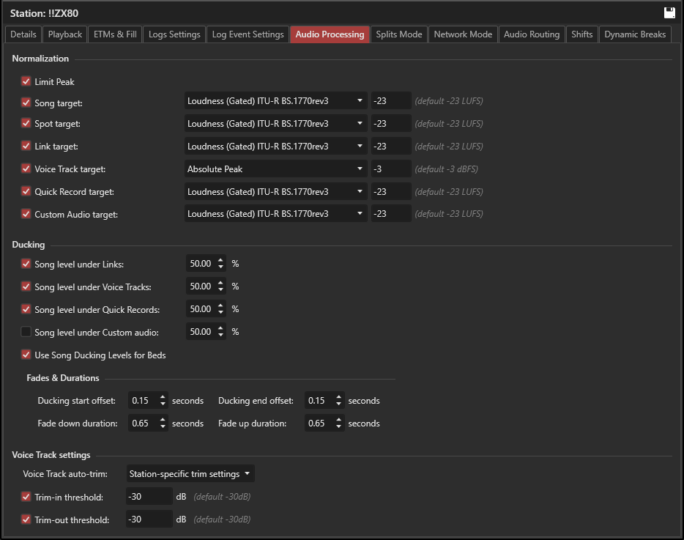
Task: Switch to Splits Mode tab
Action: (399, 34)
